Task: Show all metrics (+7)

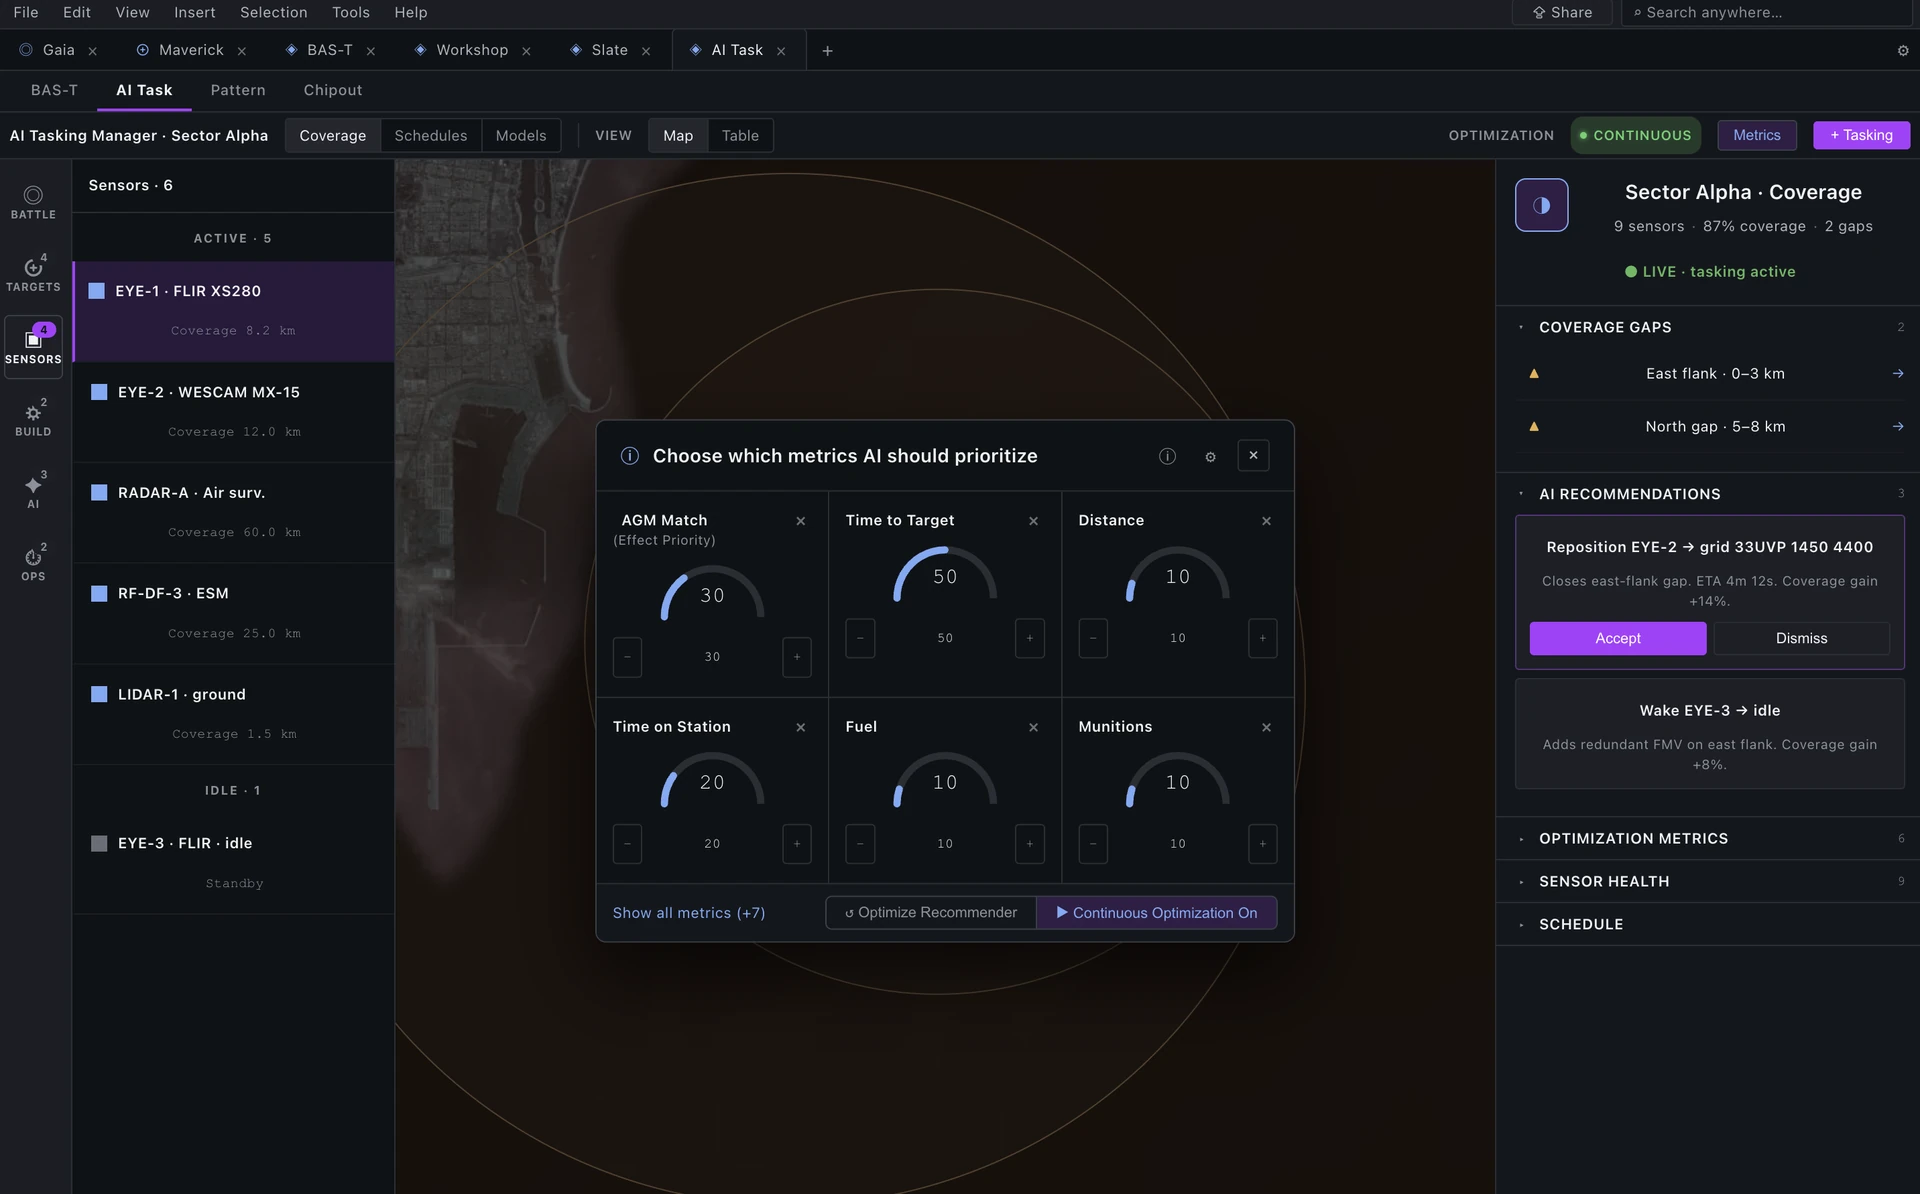Action: 689,913
